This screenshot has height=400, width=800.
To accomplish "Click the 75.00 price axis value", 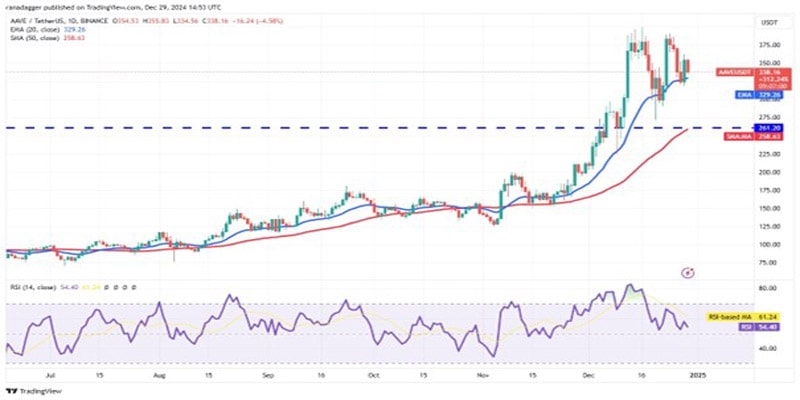I will pyautogui.click(x=769, y=262).
